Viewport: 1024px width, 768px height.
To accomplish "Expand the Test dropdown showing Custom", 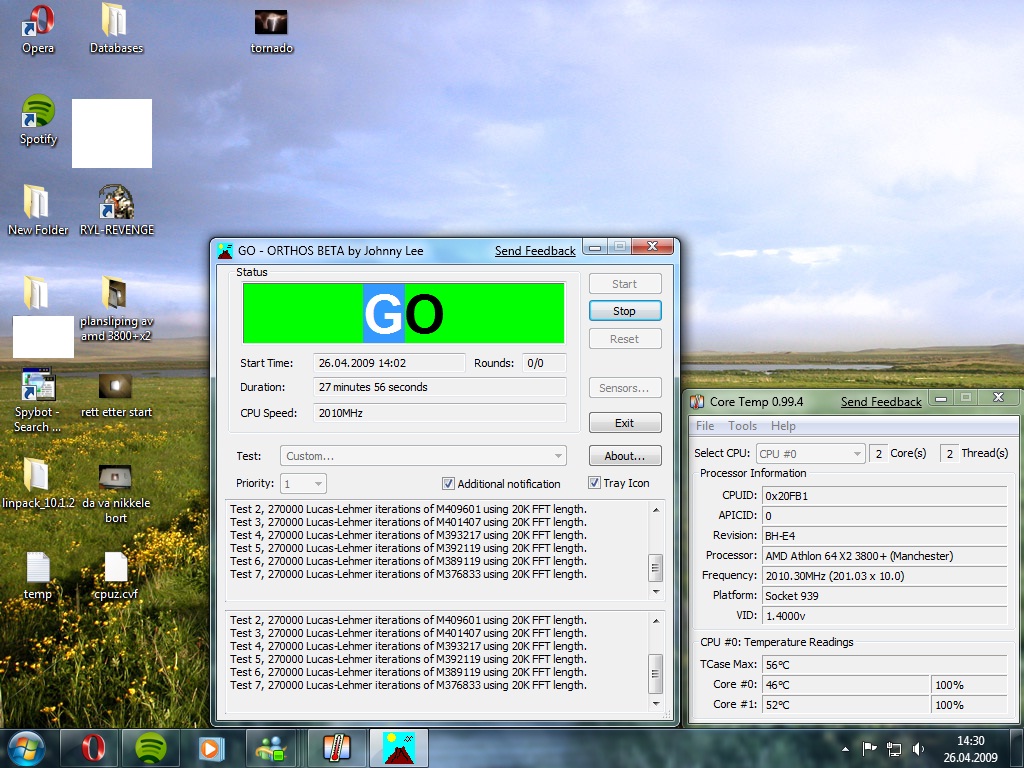I will [x=423, y=456].
